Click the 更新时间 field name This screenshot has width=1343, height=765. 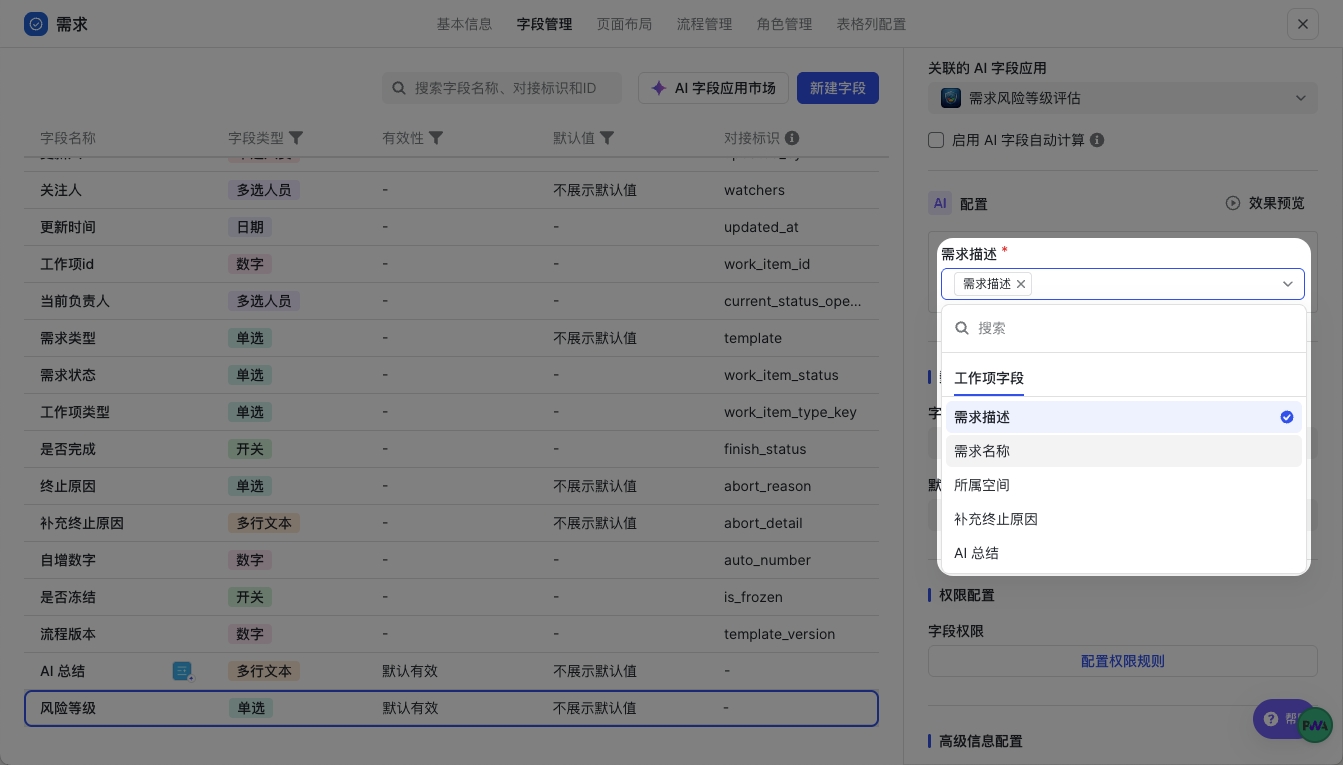(68, 227)
